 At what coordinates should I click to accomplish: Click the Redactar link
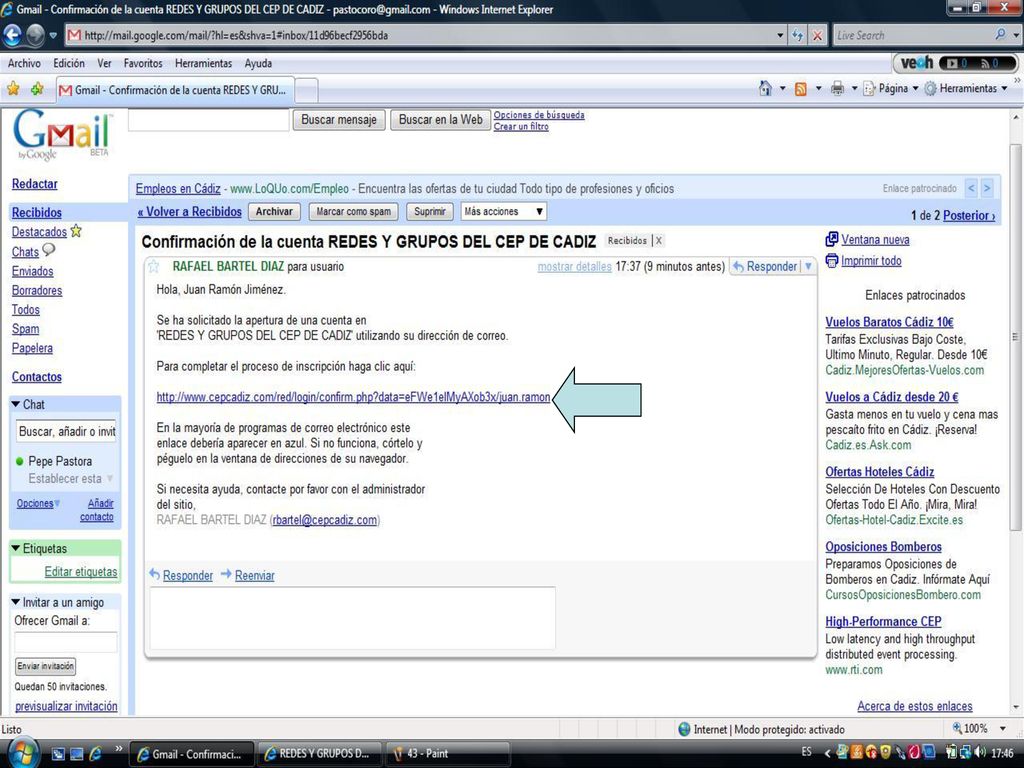click(35, 184)
